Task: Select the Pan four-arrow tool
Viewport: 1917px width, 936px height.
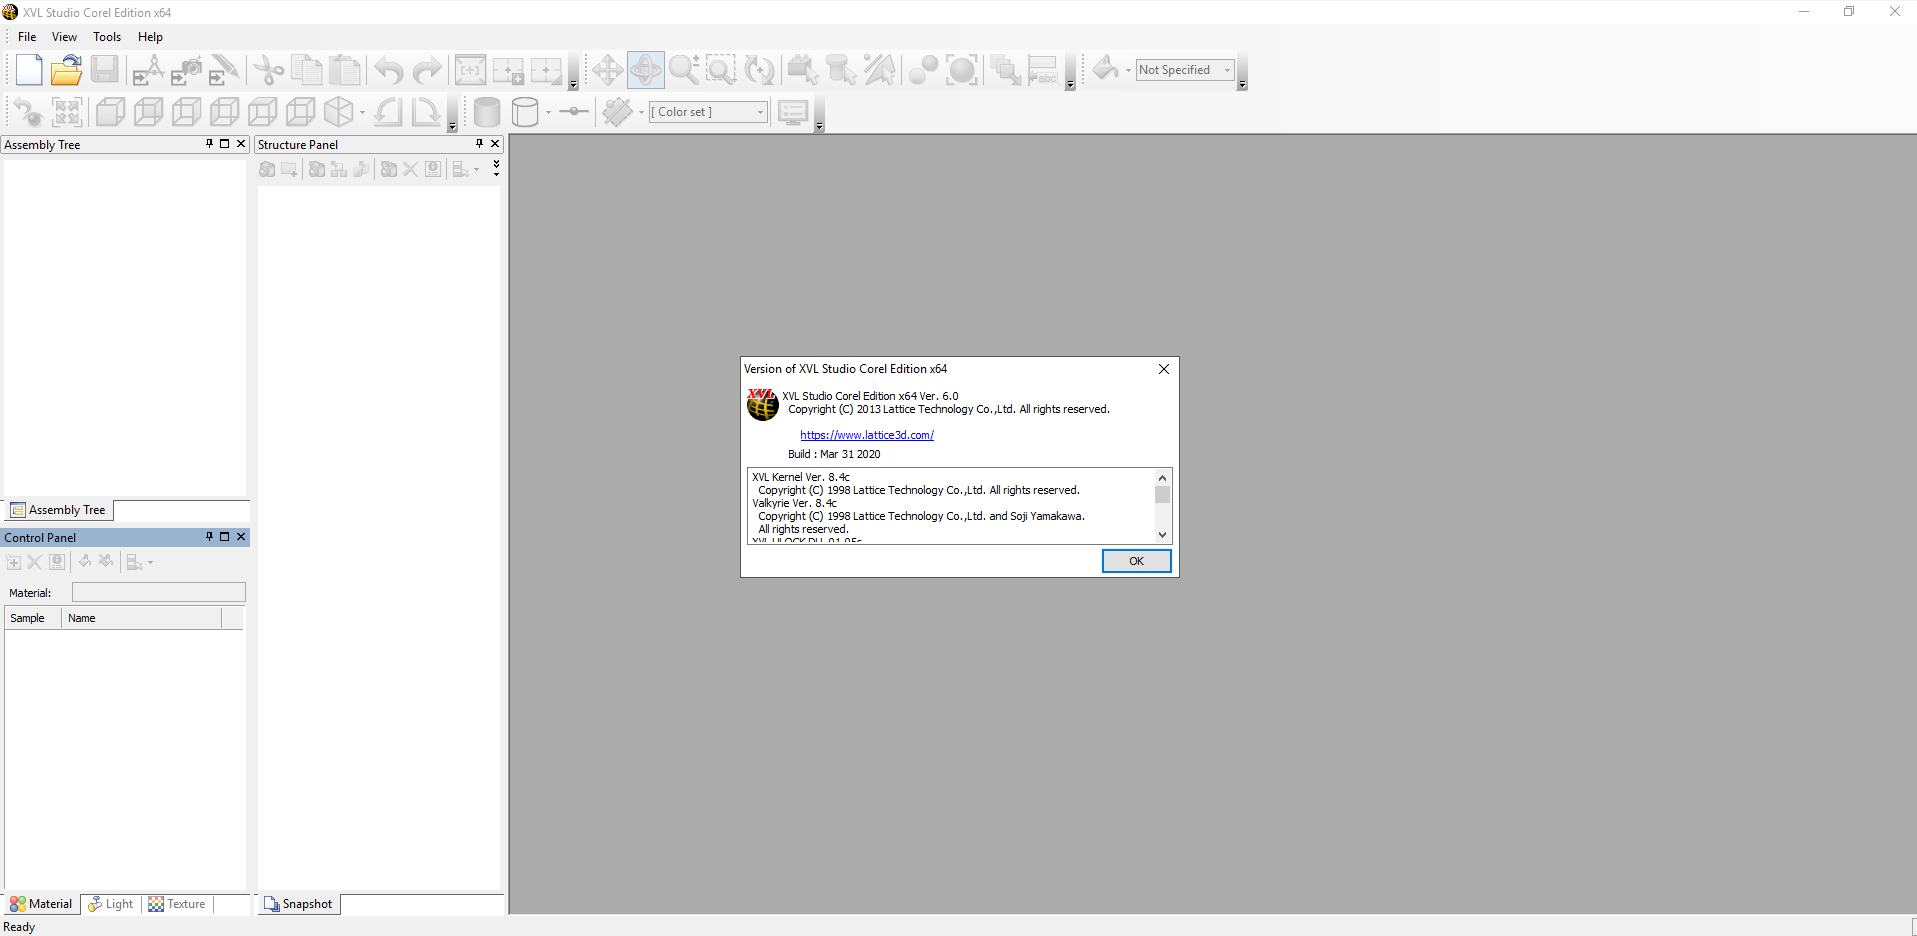Action: pos(607,70)
